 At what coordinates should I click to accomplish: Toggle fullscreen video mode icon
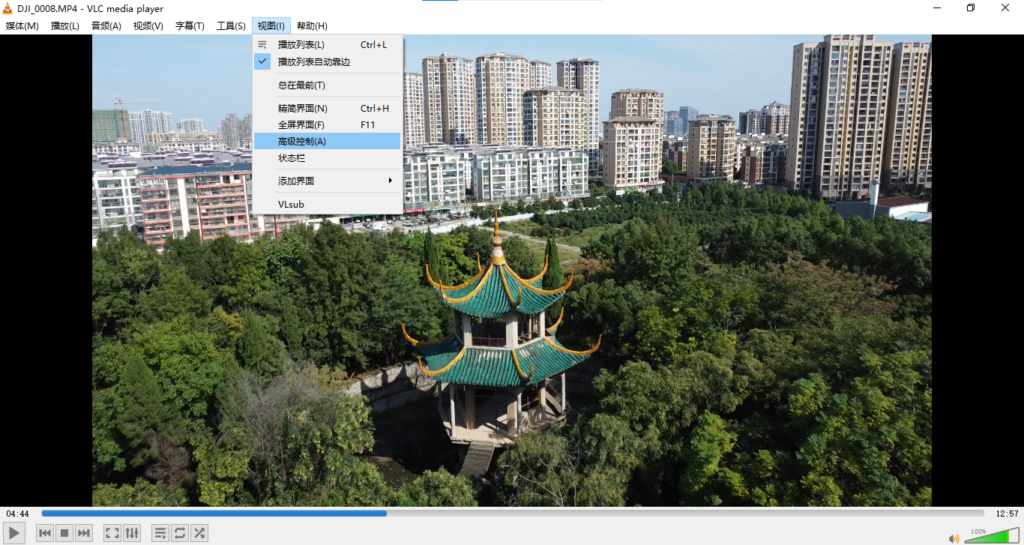(x=112, y=533)
